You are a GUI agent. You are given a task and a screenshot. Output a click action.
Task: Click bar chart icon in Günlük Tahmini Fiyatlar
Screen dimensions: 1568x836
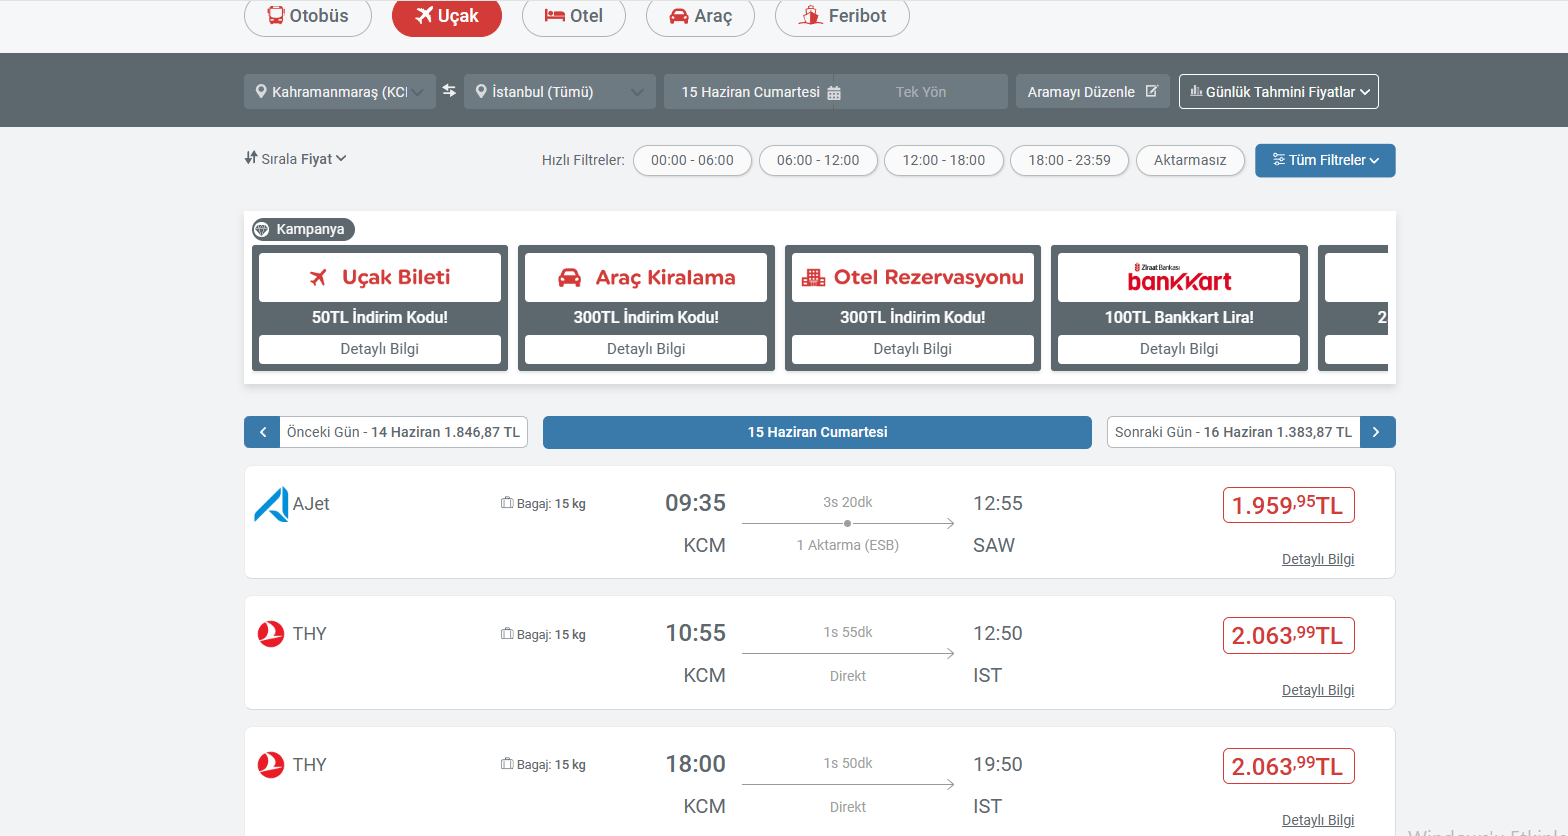point(1196,91)
